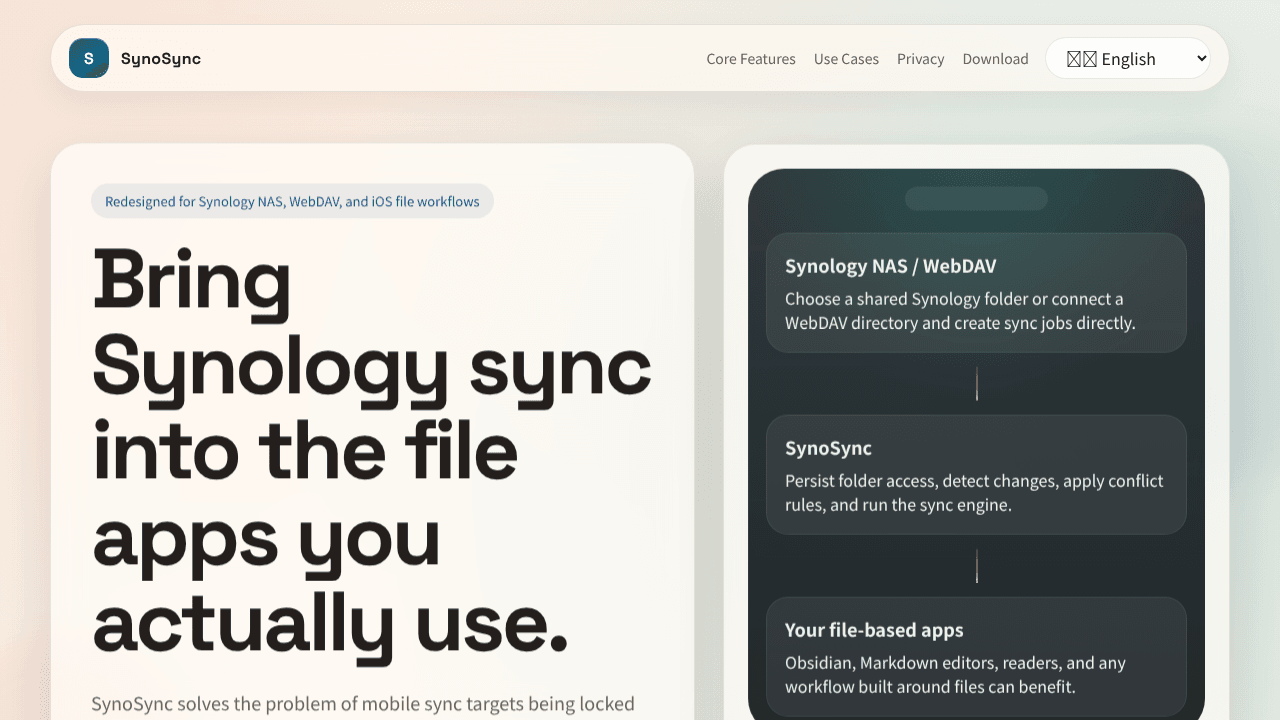
Task: Open the Core Features nav link
Action: tap(751, 59)
